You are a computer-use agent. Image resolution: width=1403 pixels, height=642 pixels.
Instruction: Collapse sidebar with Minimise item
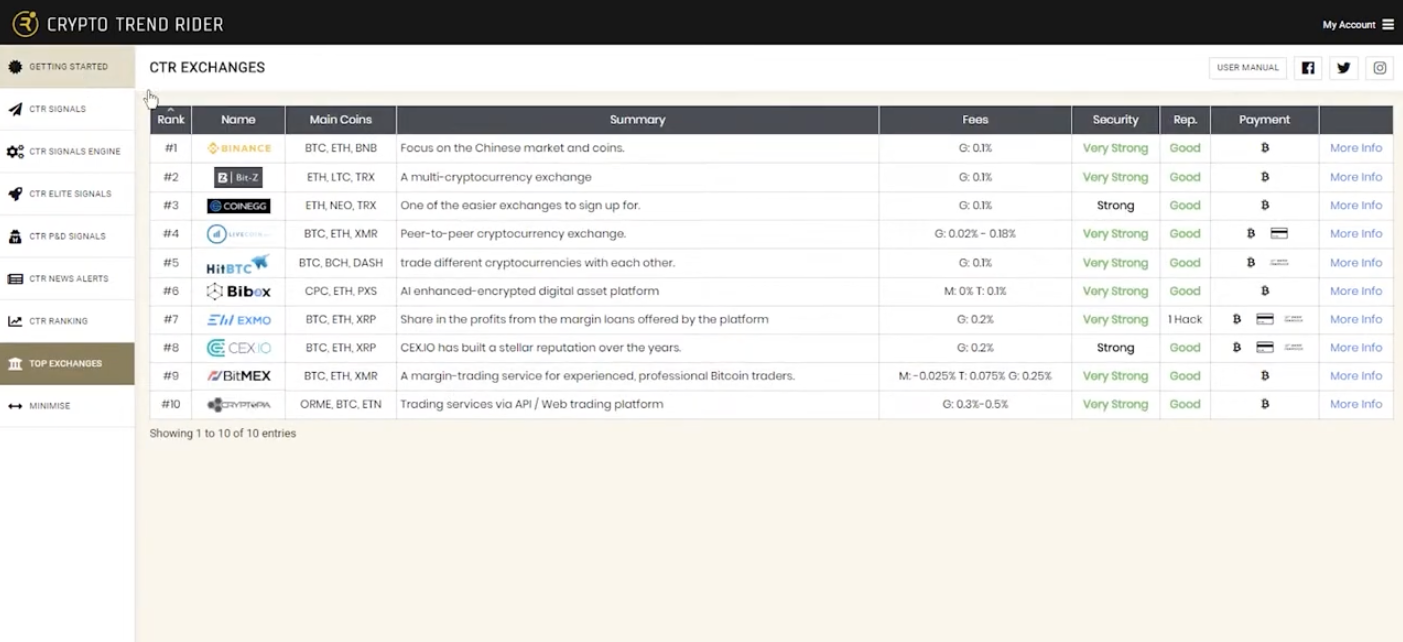(x=67, y=406)
